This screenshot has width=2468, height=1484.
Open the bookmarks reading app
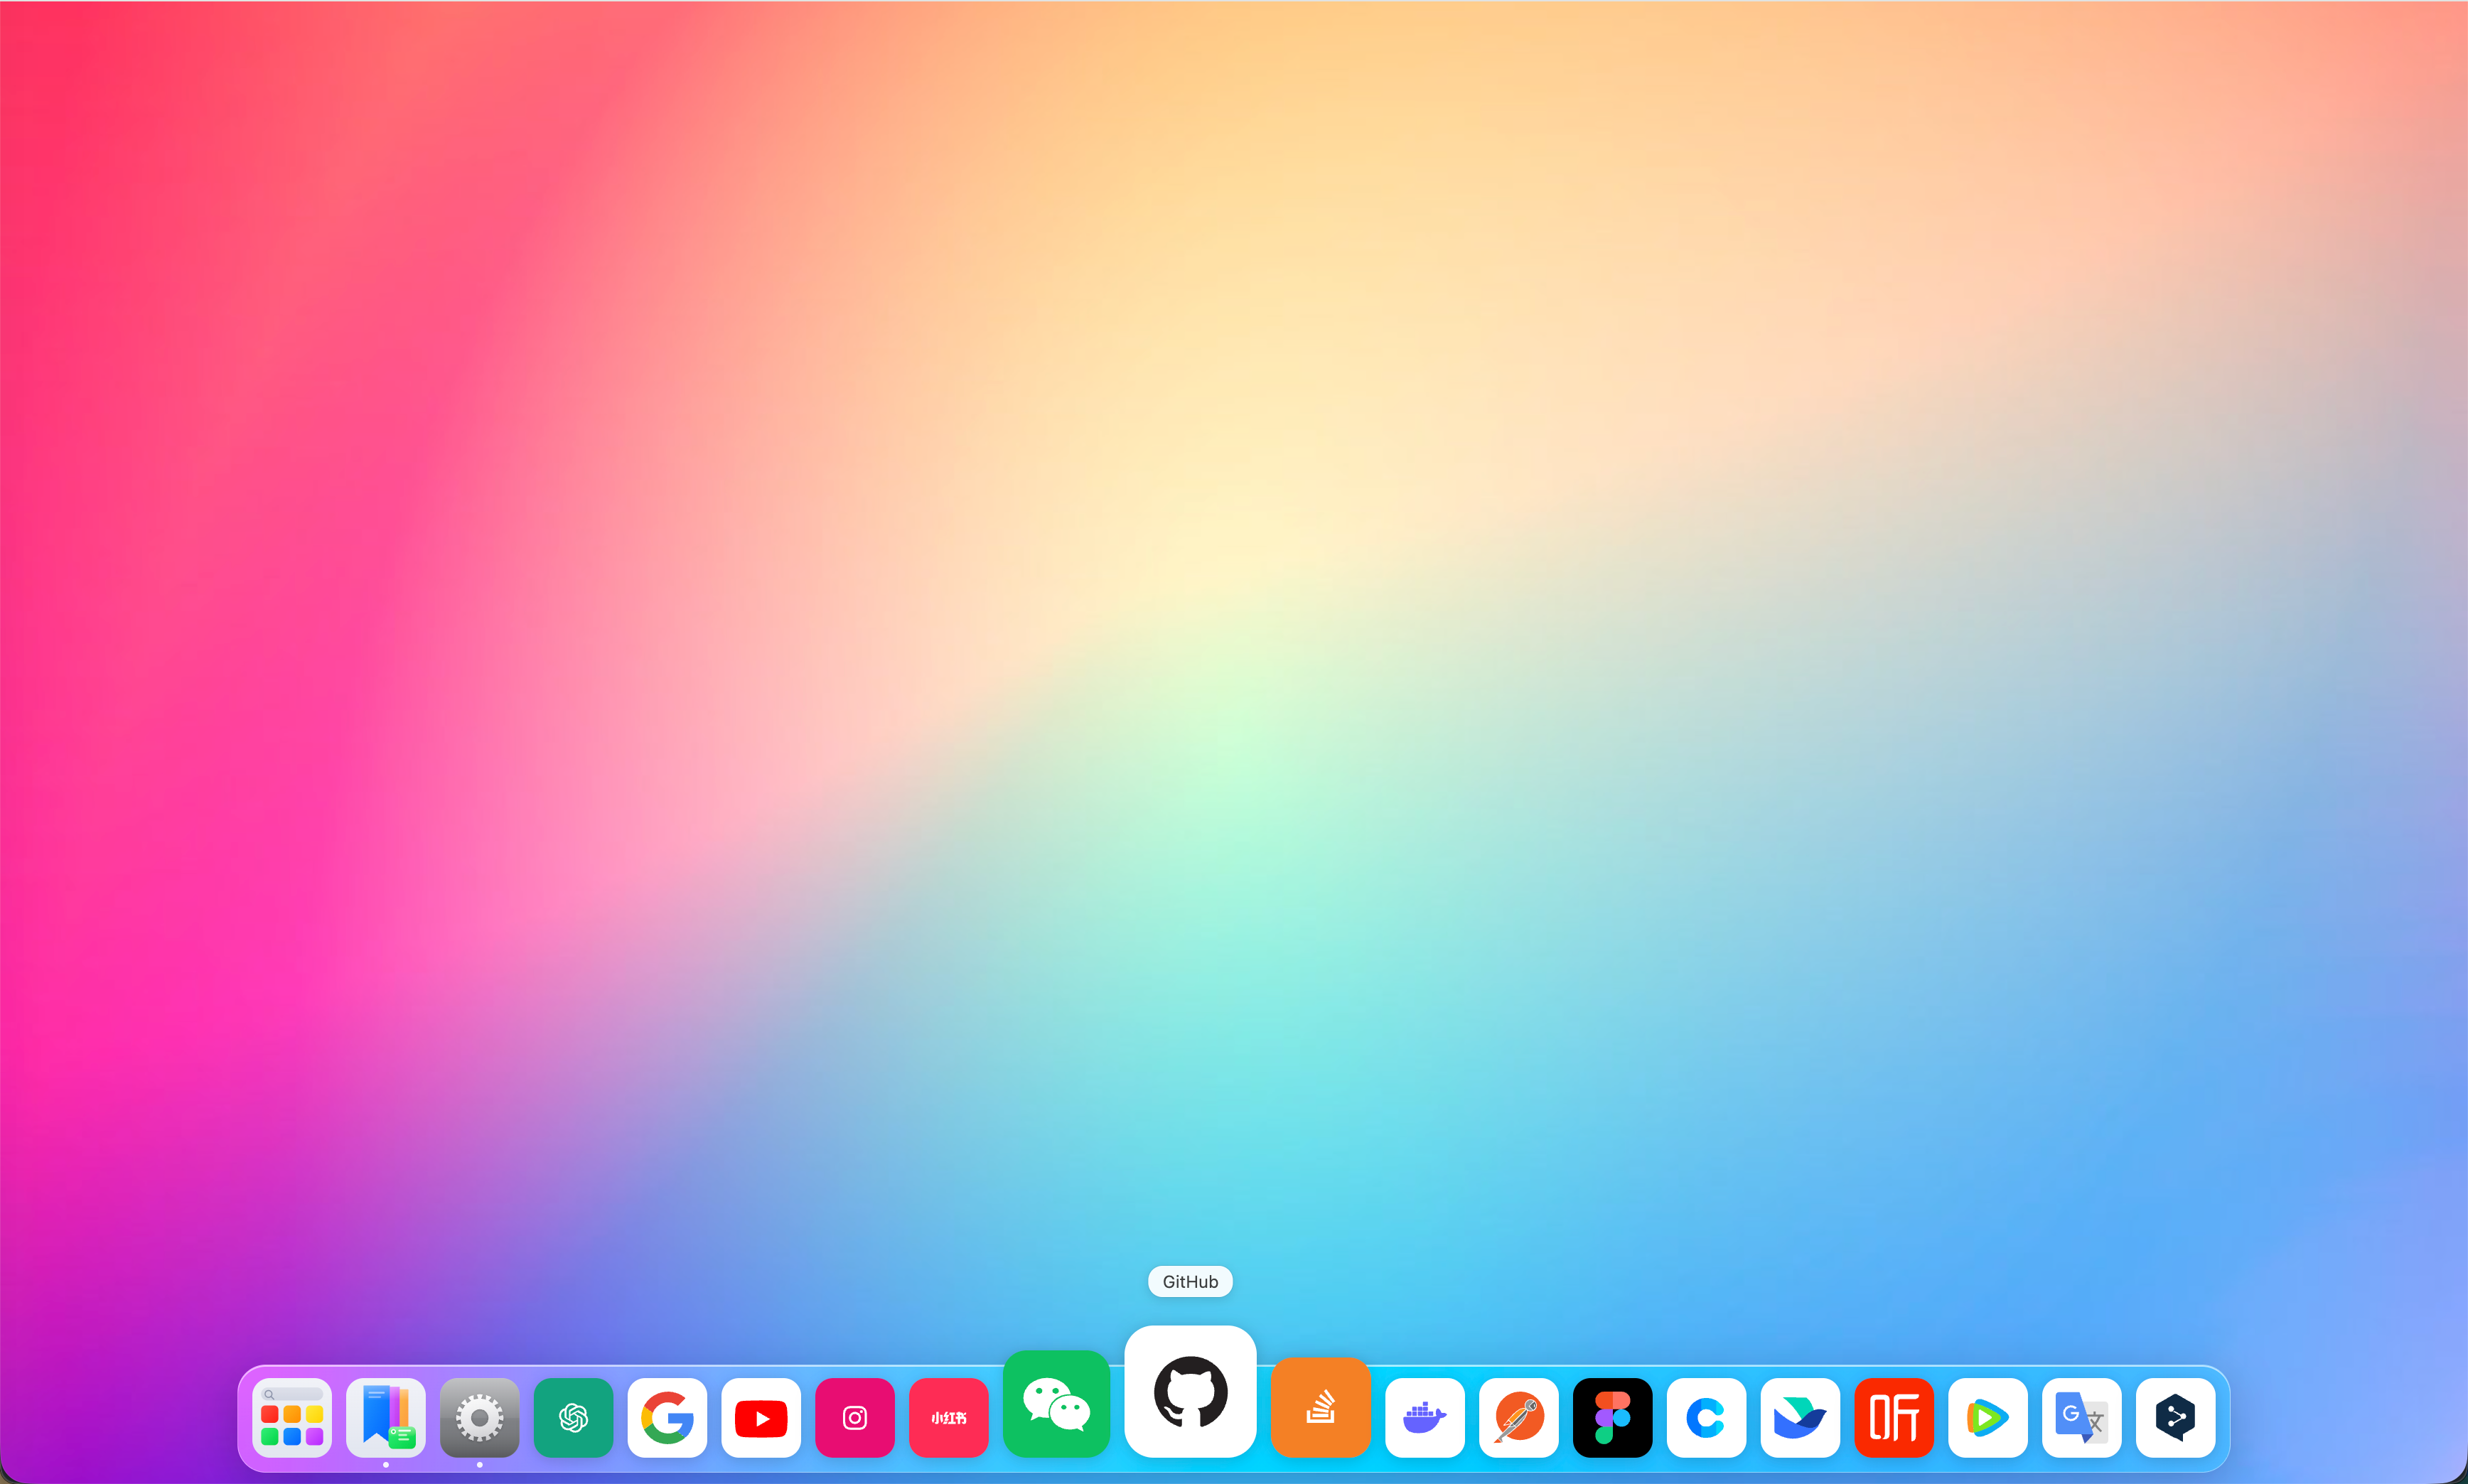point(385,1417)
